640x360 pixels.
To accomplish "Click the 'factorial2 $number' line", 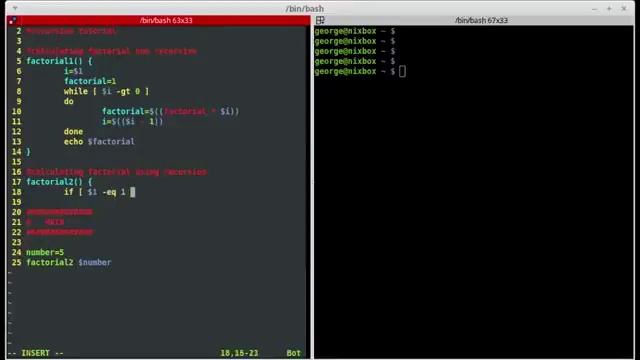I will point(69,262).
